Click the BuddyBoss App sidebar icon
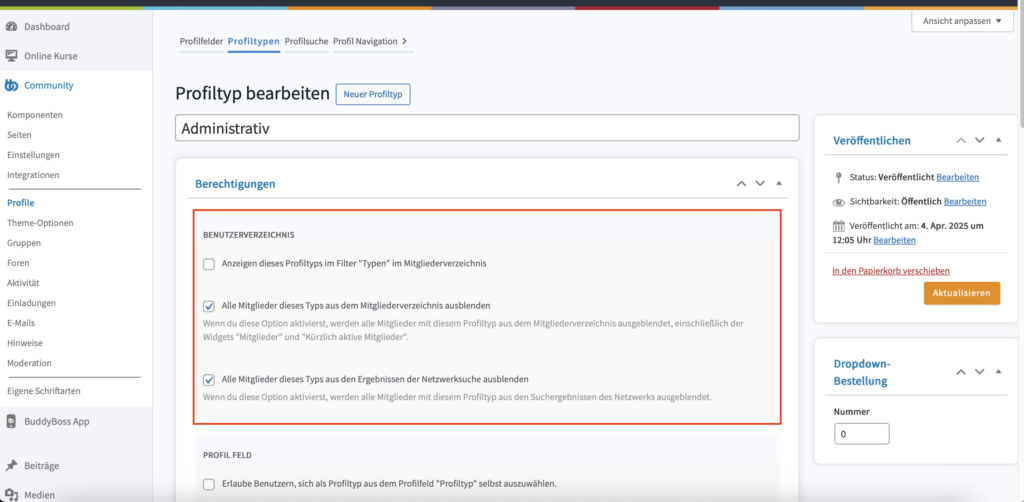1024x502 pixels. pyautogui.click(x=12, y=421)
